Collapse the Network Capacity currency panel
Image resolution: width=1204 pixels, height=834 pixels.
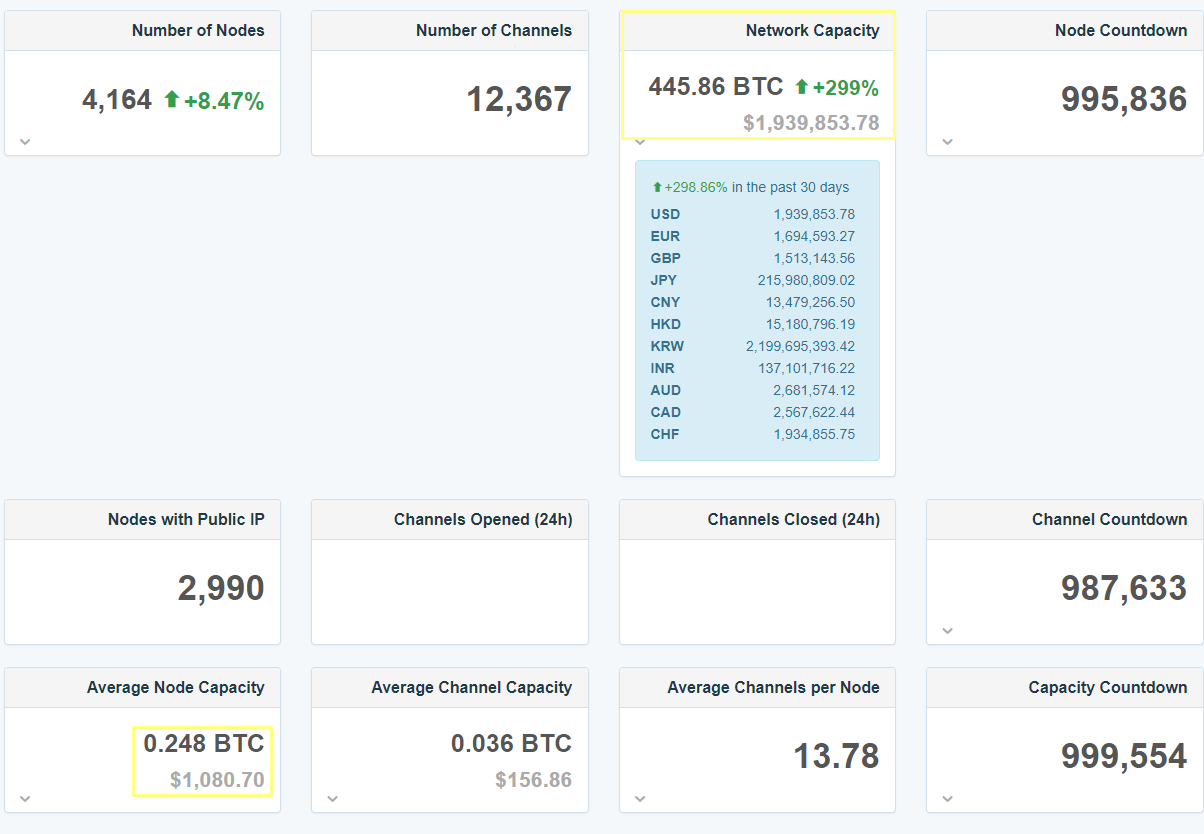640,141
